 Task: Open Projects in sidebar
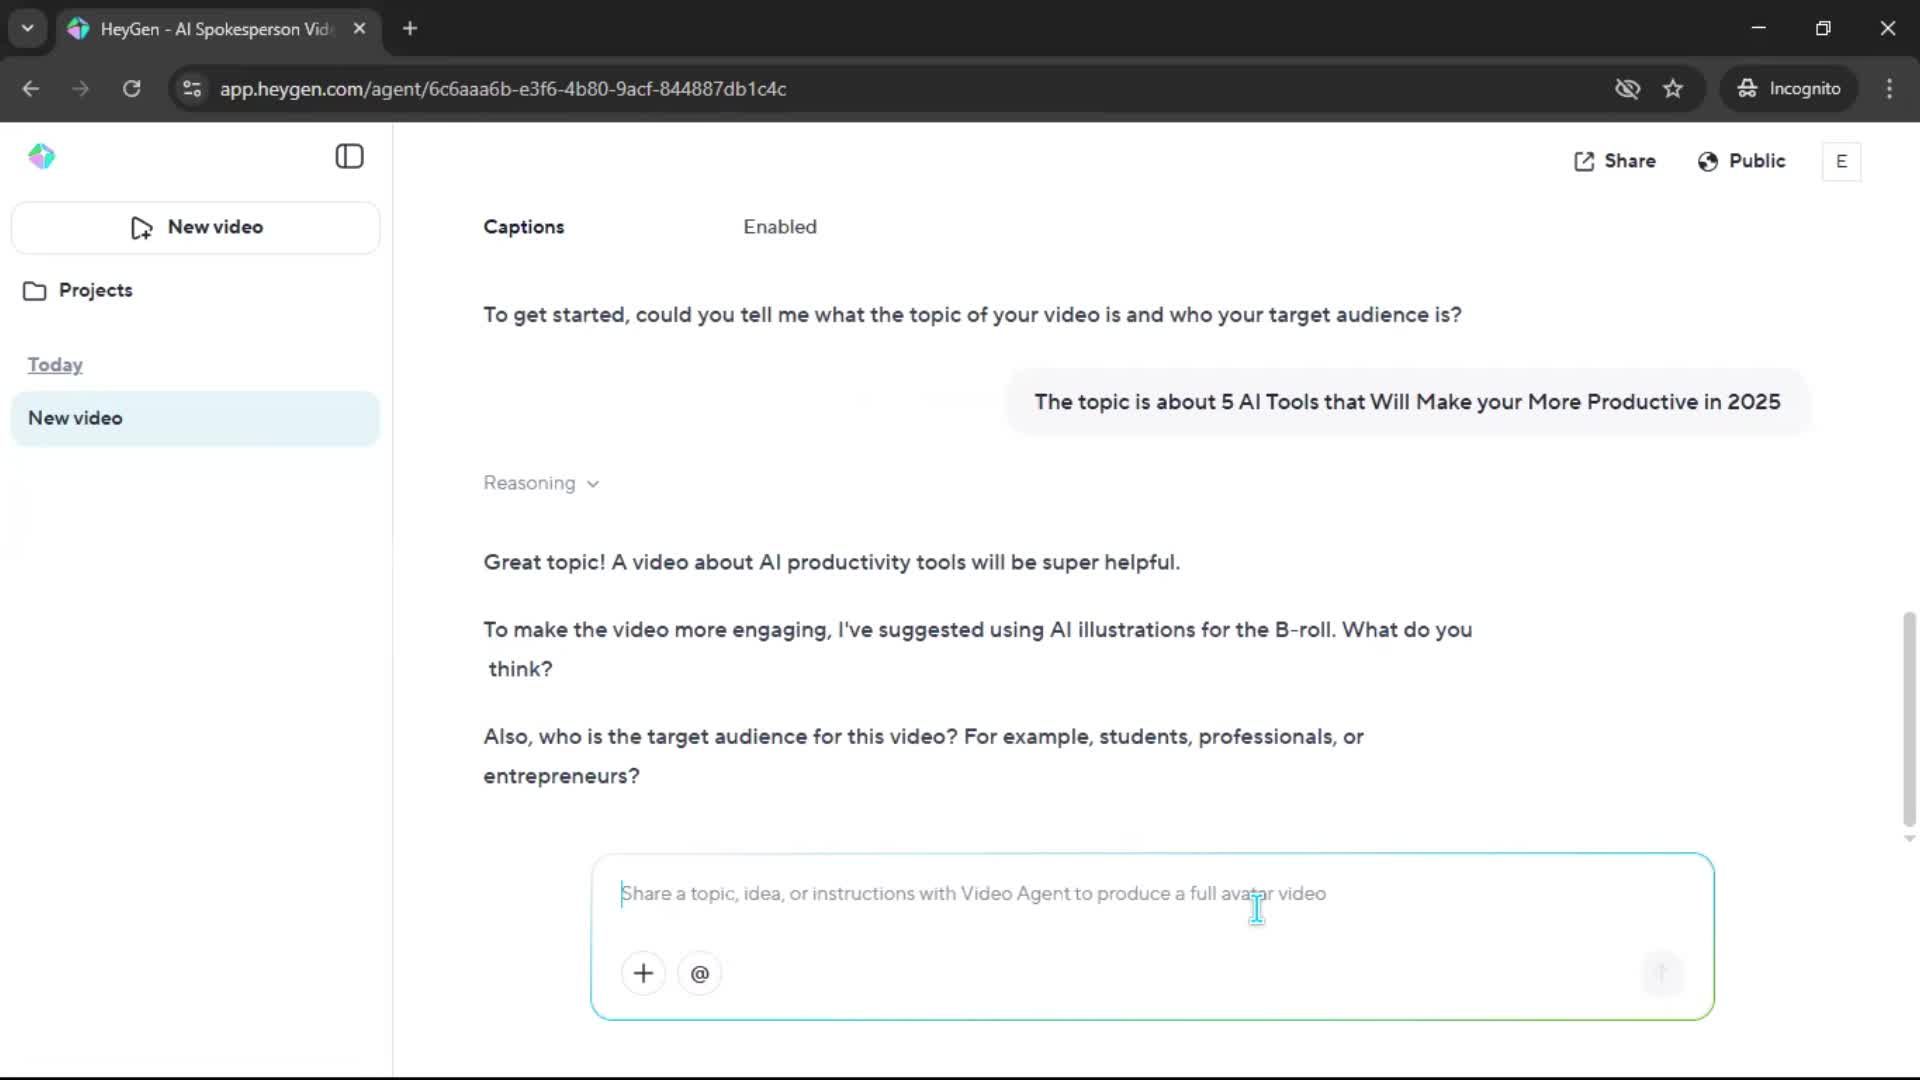95,290
